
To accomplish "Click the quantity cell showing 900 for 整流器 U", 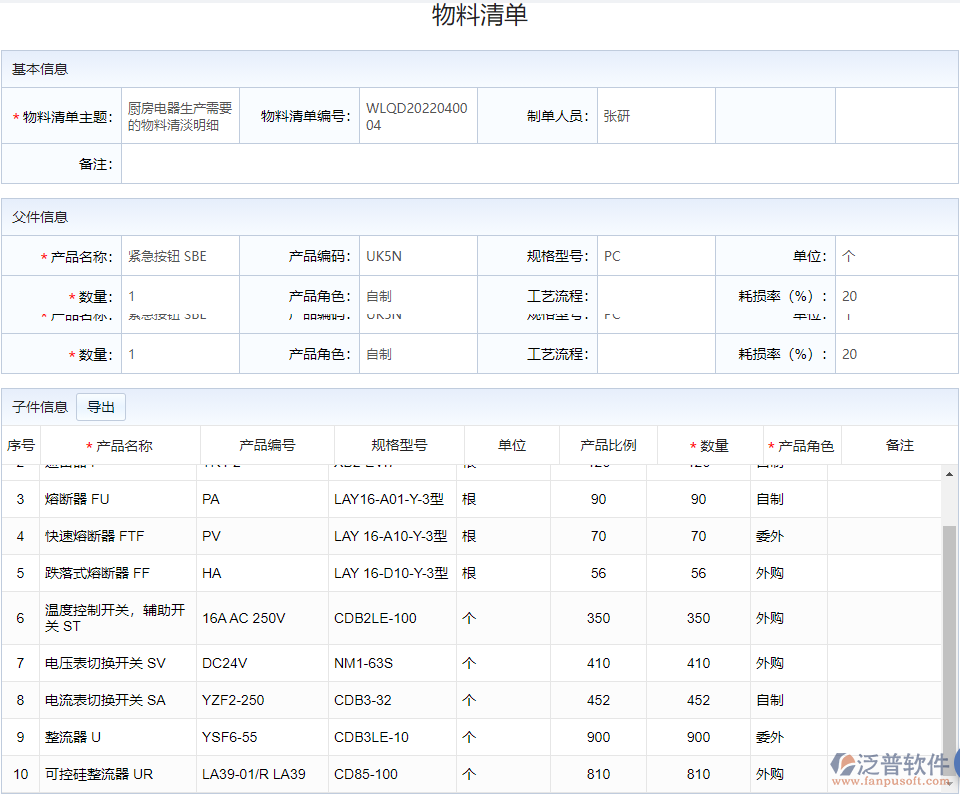I will pyautogui.click(x=697, y=737).
